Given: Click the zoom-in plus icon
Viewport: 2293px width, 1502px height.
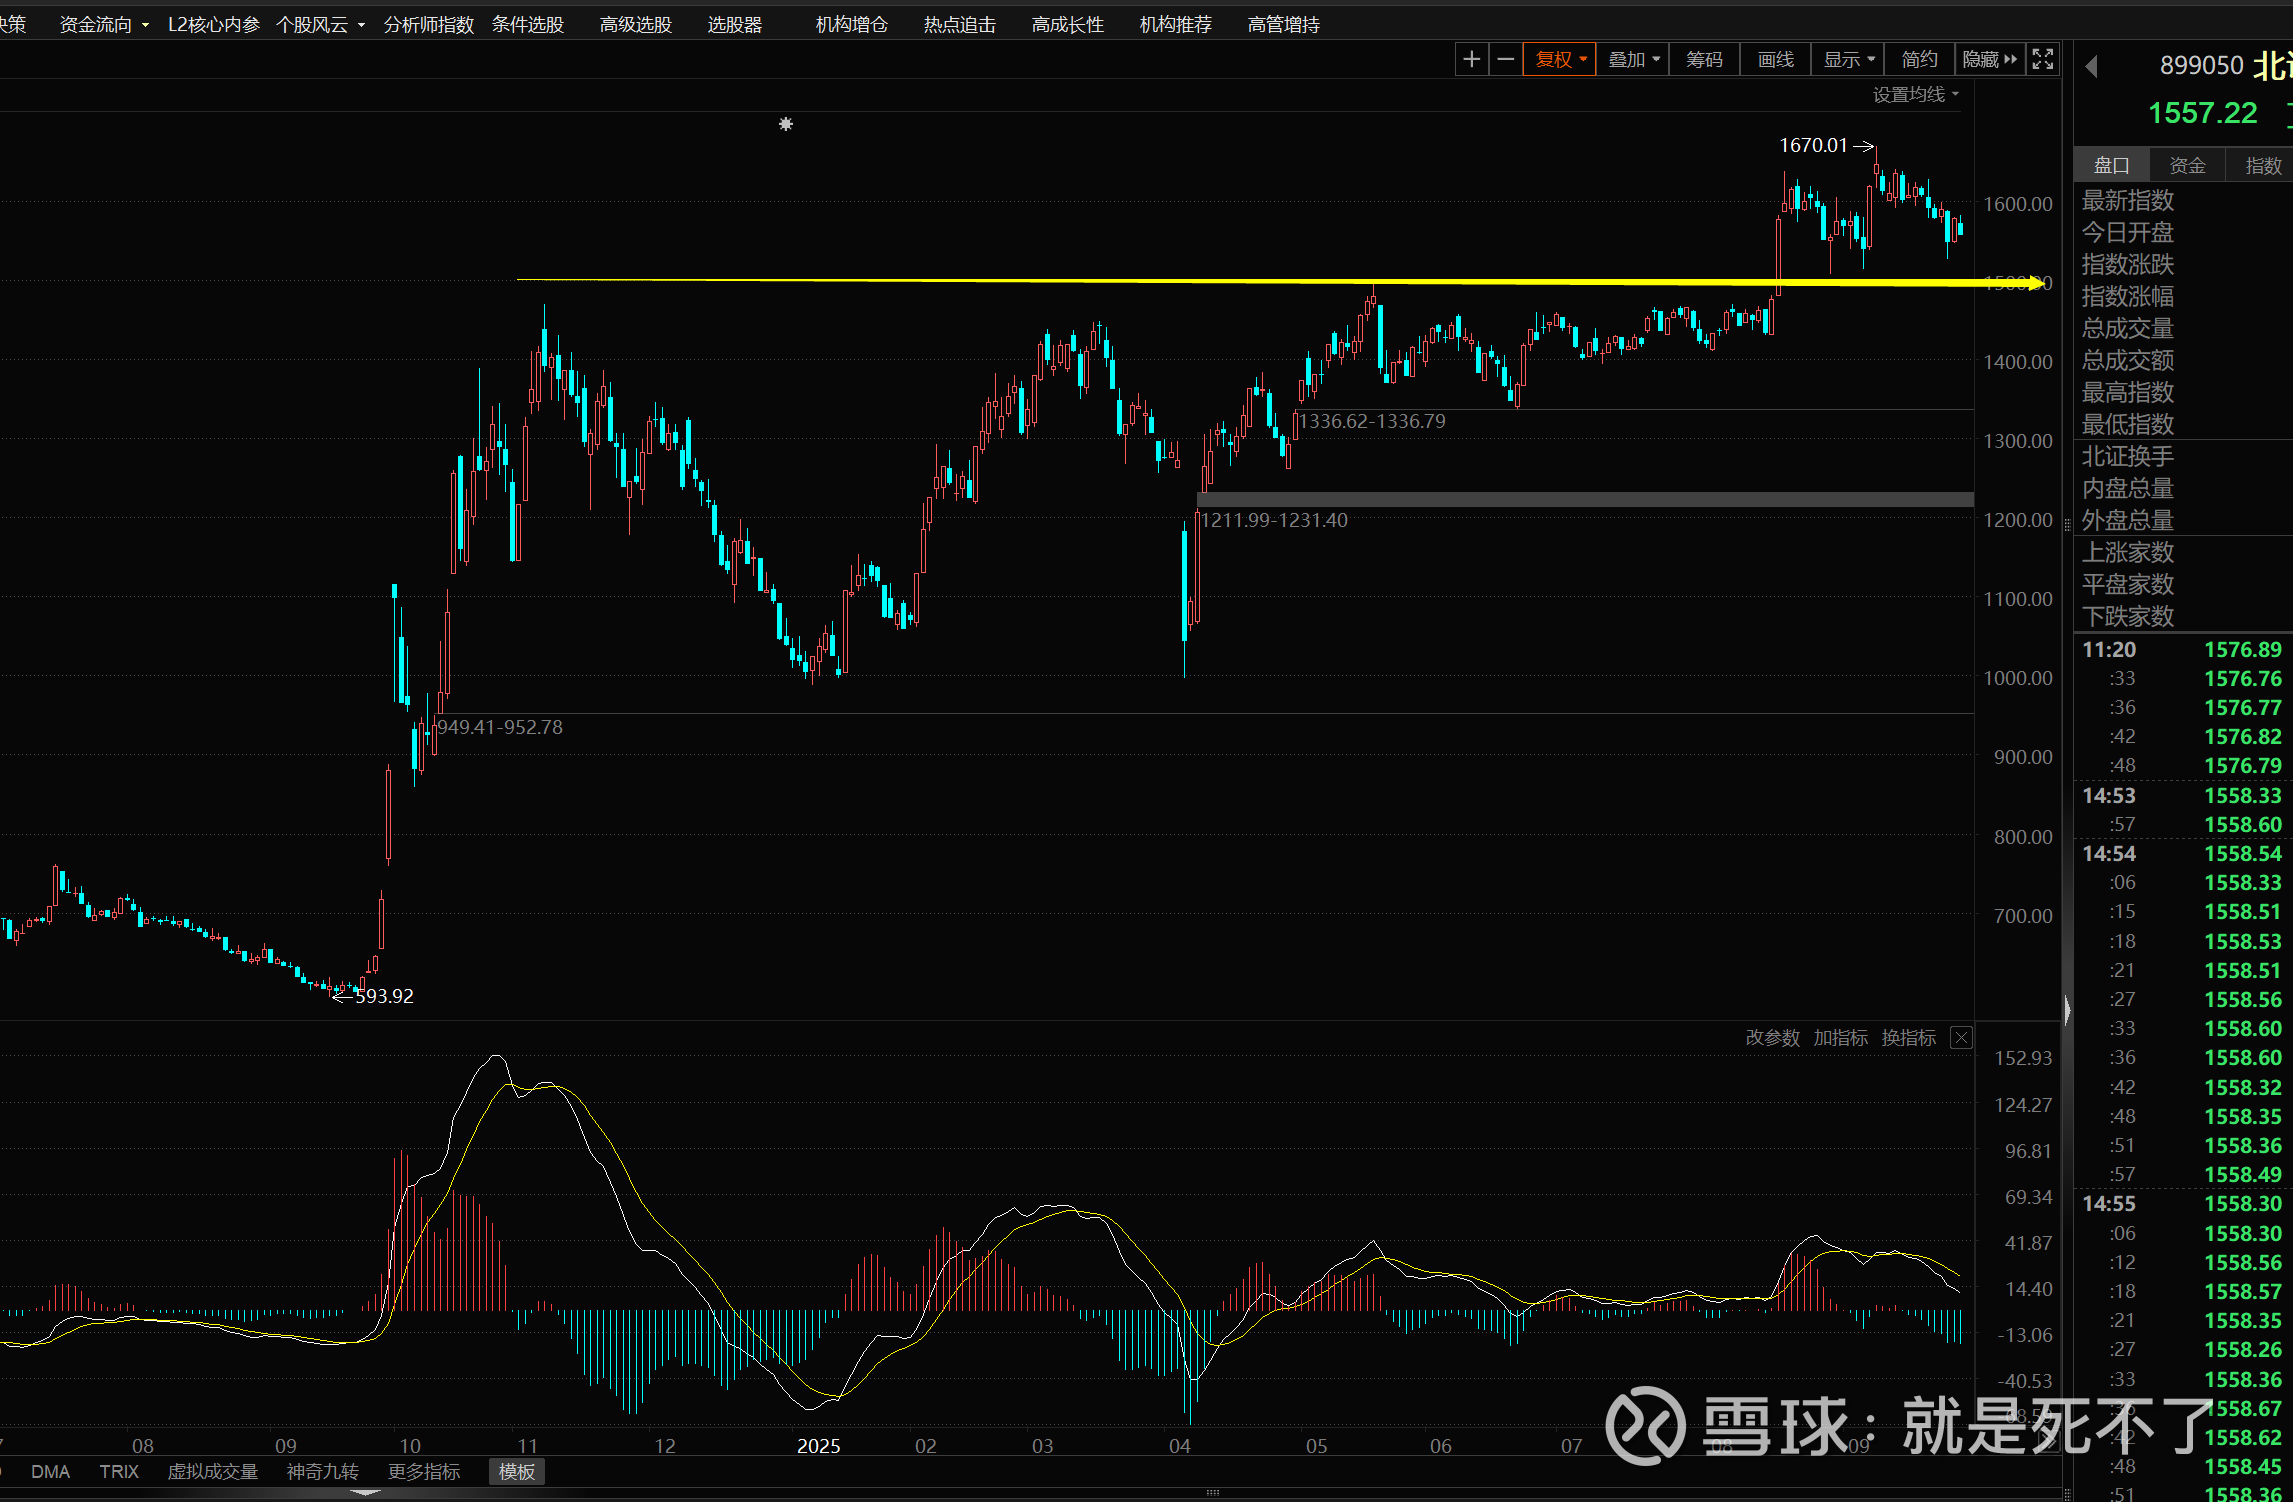Looking at the screenshot, I should coord(1471,60).
